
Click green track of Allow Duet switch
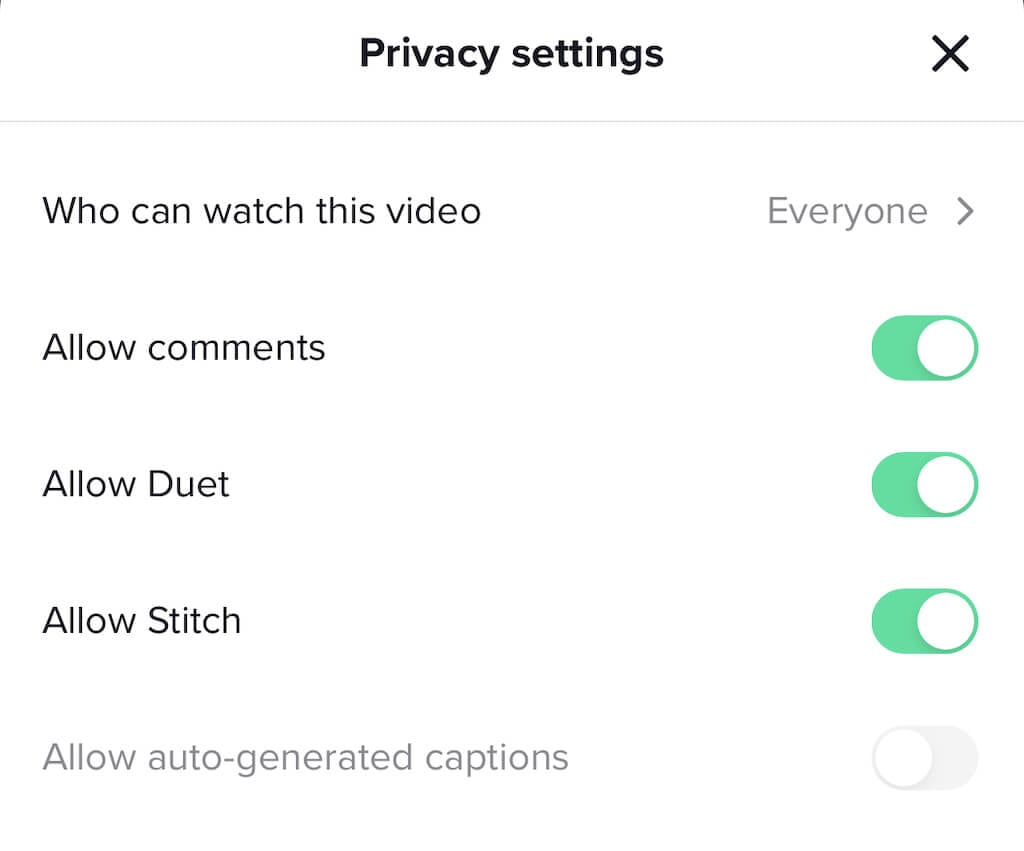point(894,484)
